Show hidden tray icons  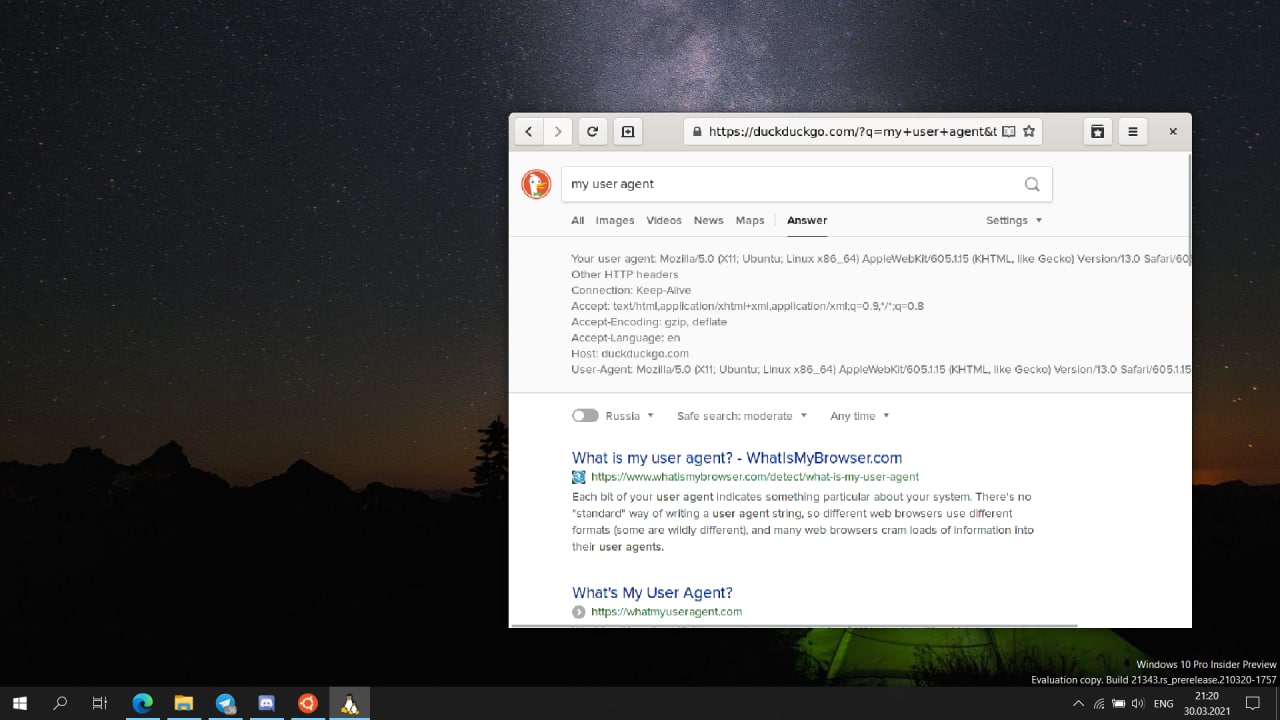[1078, 704]
